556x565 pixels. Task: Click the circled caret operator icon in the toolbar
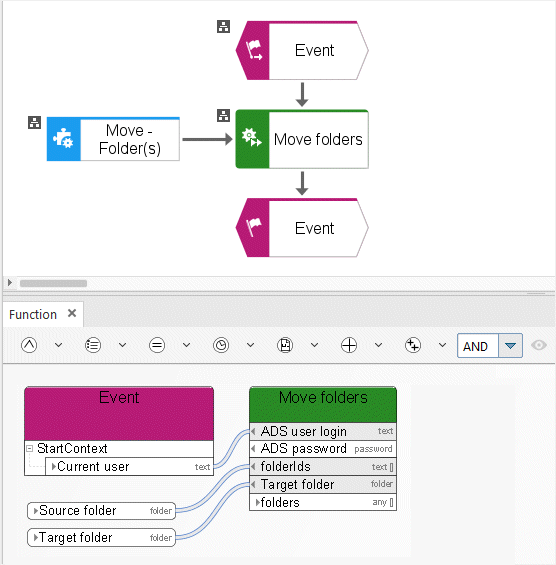tap(29, 345)
